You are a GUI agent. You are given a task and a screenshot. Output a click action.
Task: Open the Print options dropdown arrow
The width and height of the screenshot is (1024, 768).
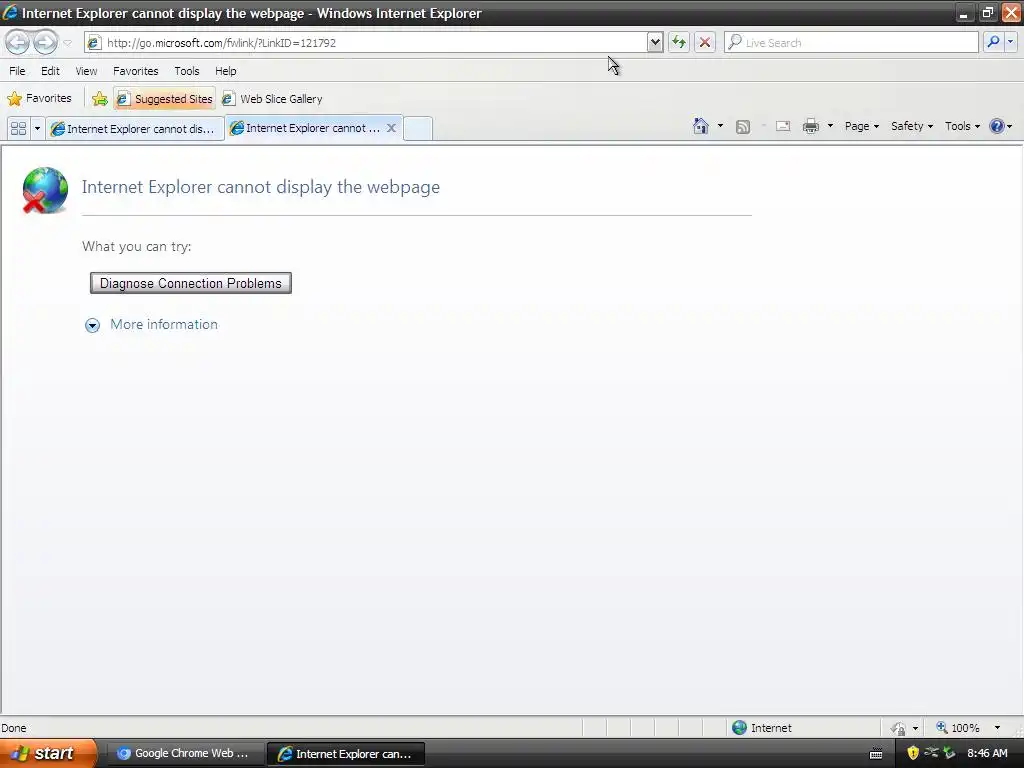[x=830, y=126]
